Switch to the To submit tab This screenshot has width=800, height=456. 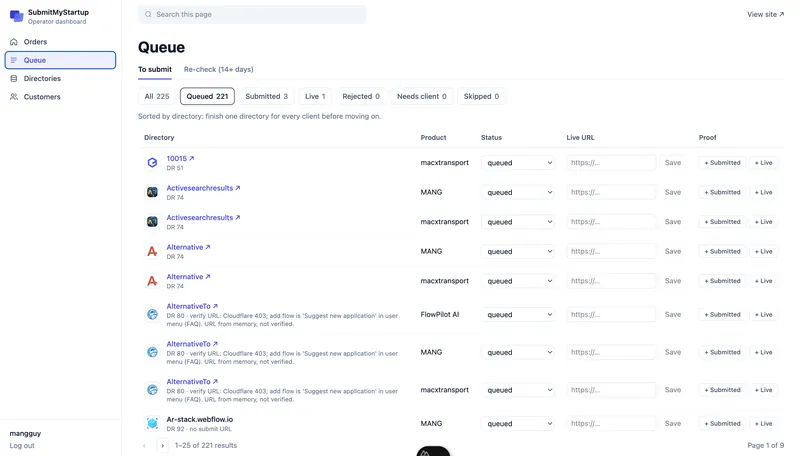[155, 69]
